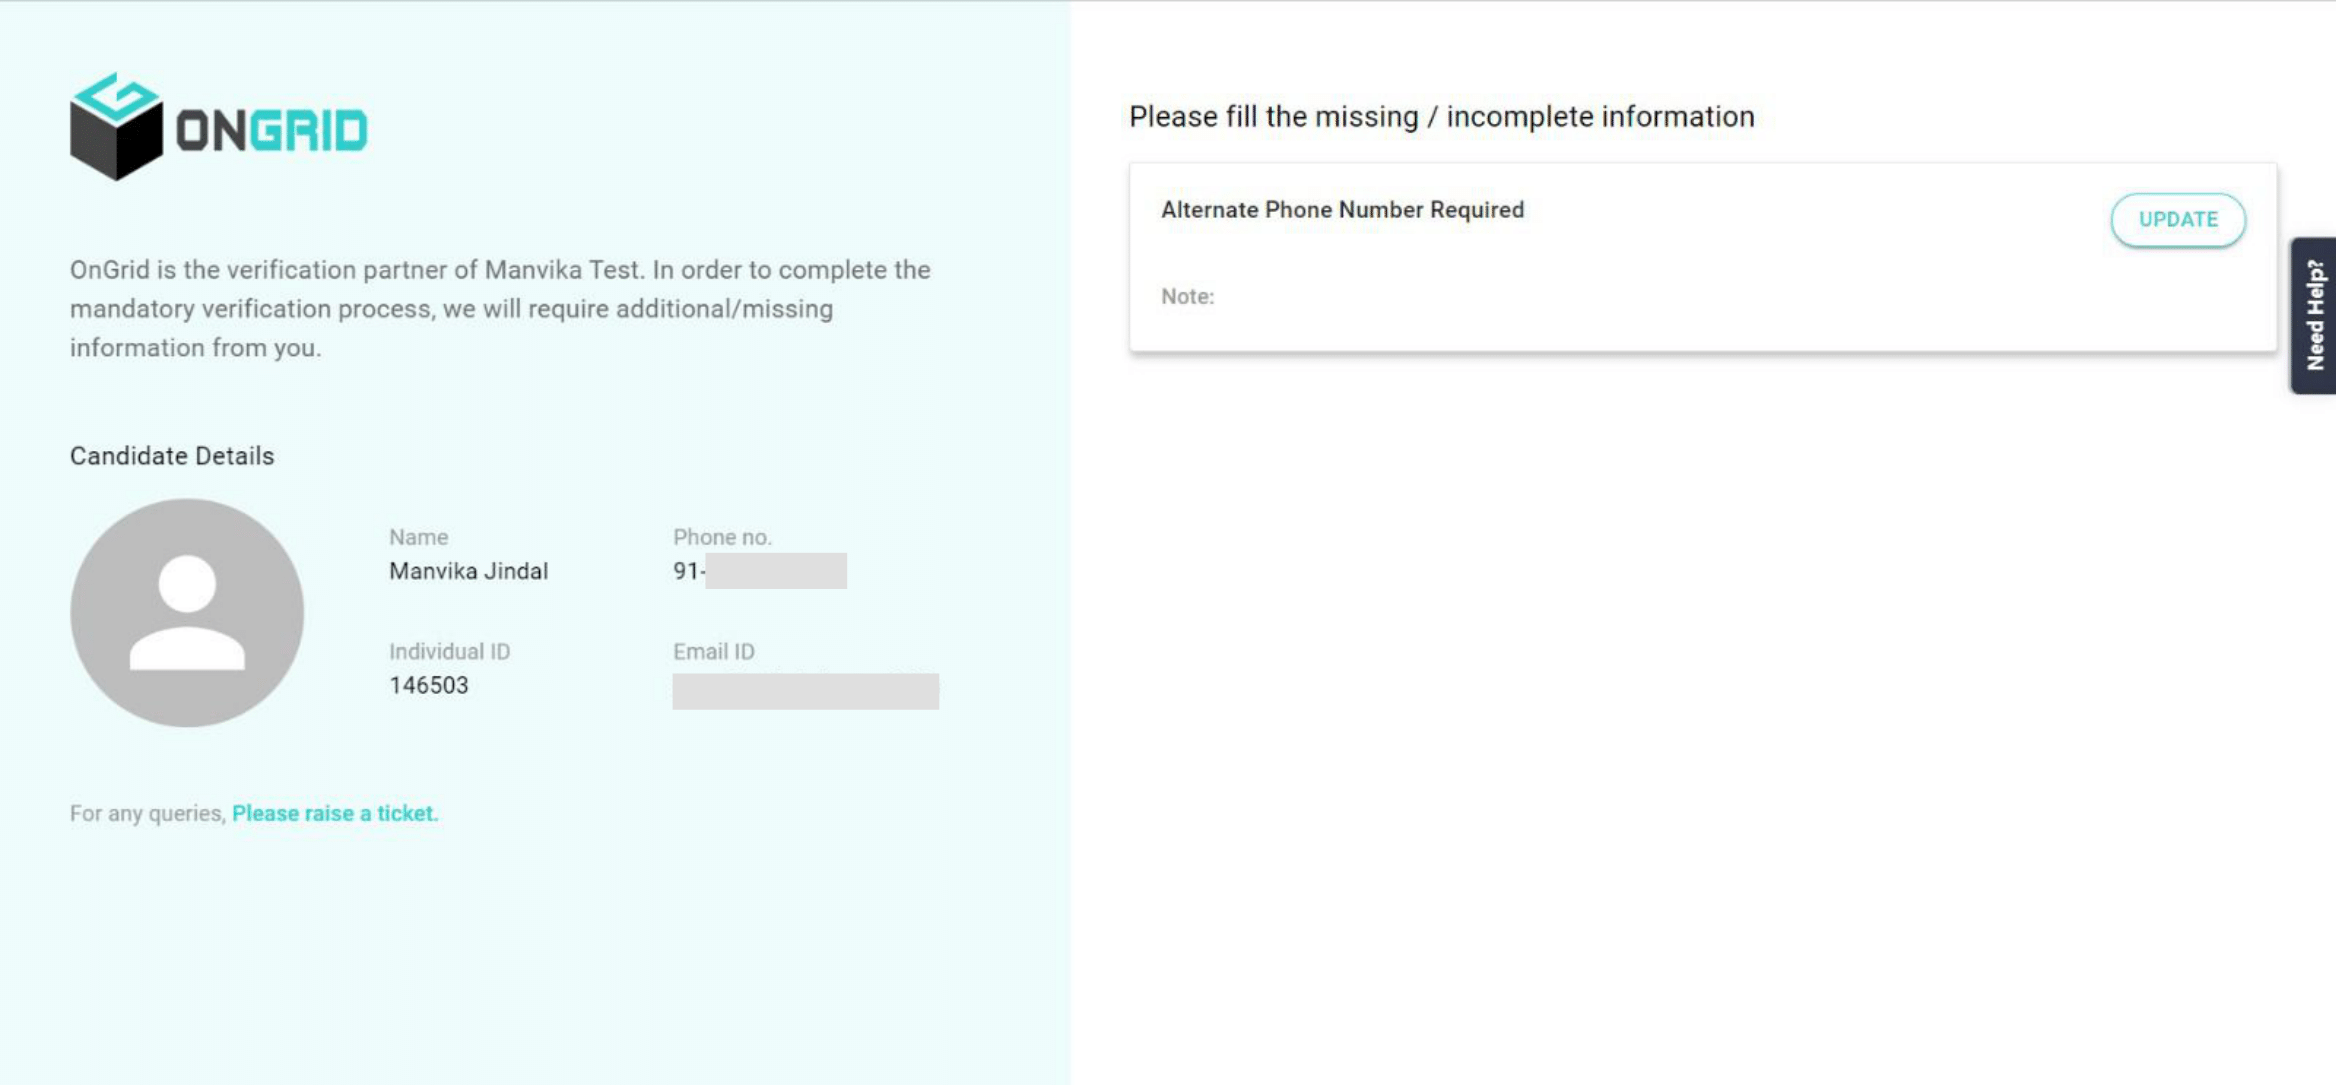Click the Individual ID label
2336x1085 pixels.
coord(449,652)
